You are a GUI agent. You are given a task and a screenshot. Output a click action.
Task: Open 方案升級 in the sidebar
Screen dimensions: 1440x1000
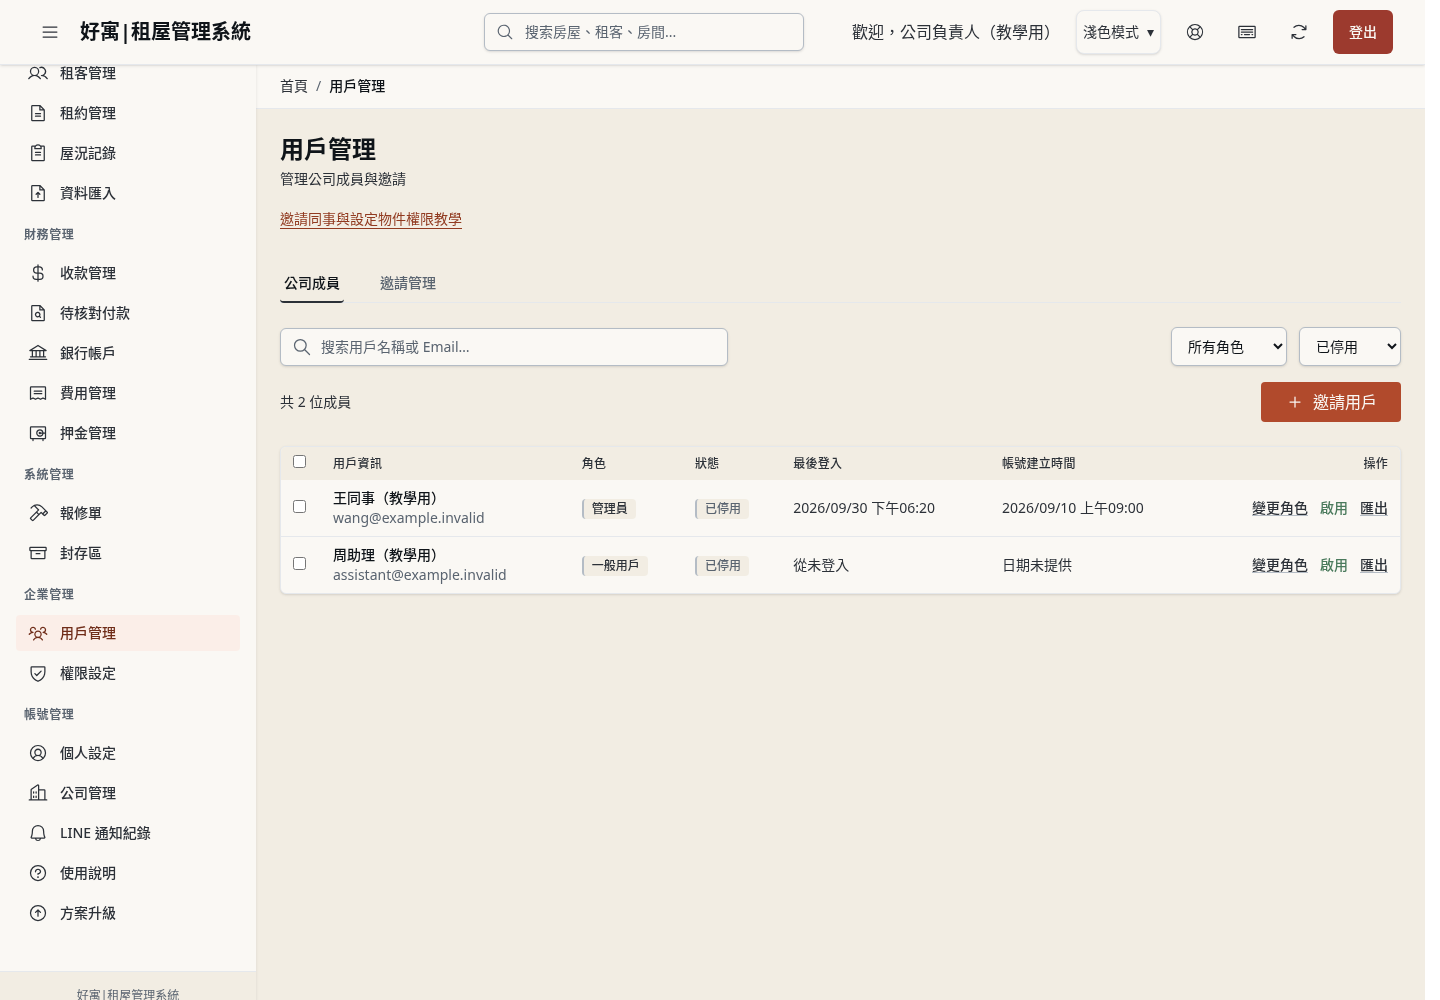tap(128, 913)
